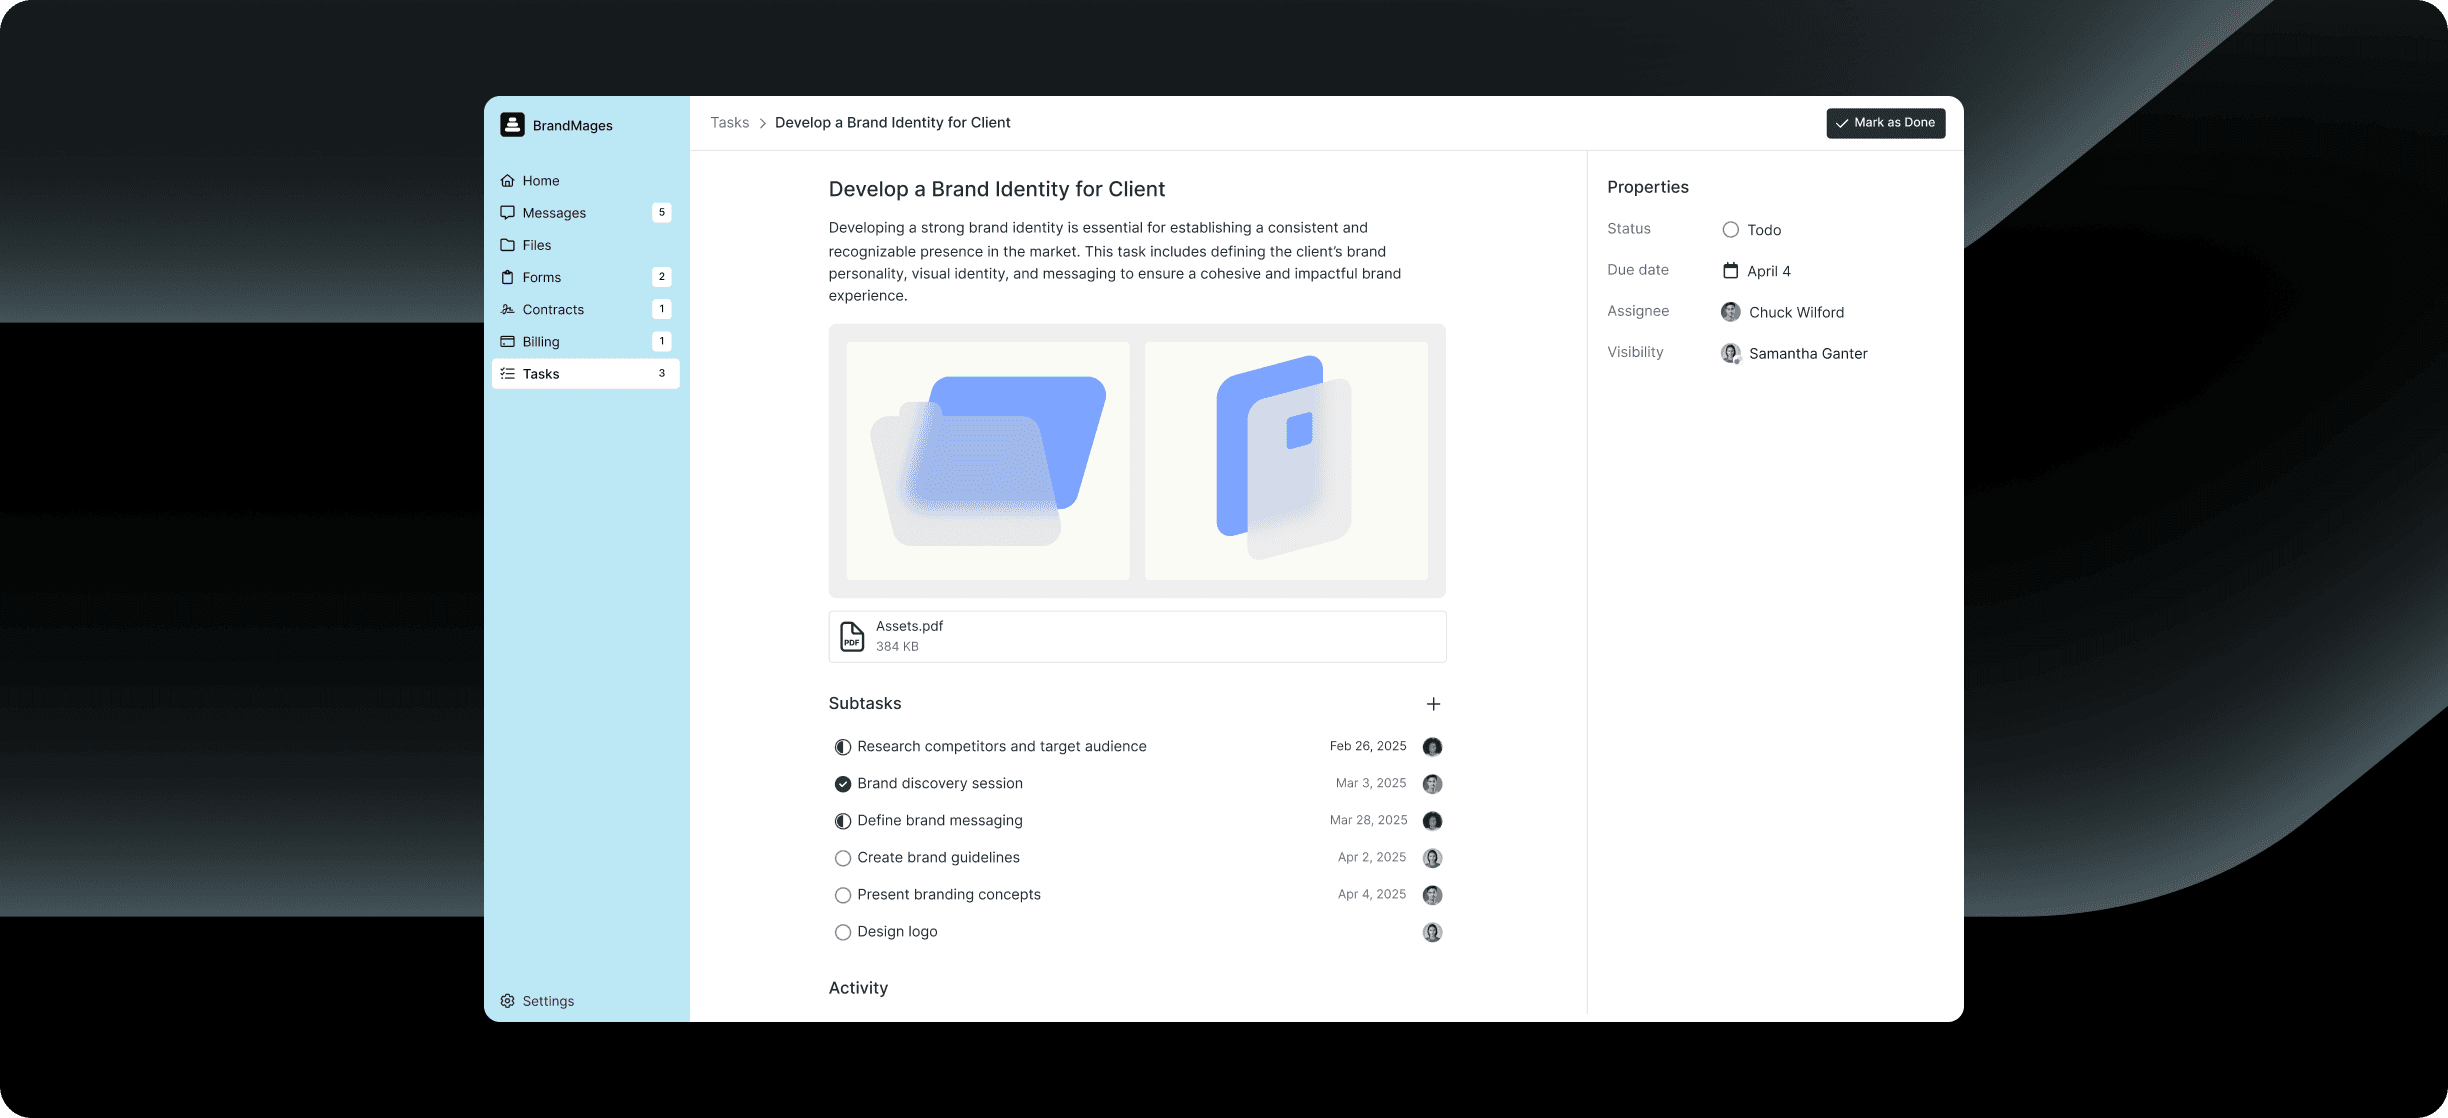Open the Assets.pdf file icon
Screen dimensions: 2448x1118
[x=852, y=637]
